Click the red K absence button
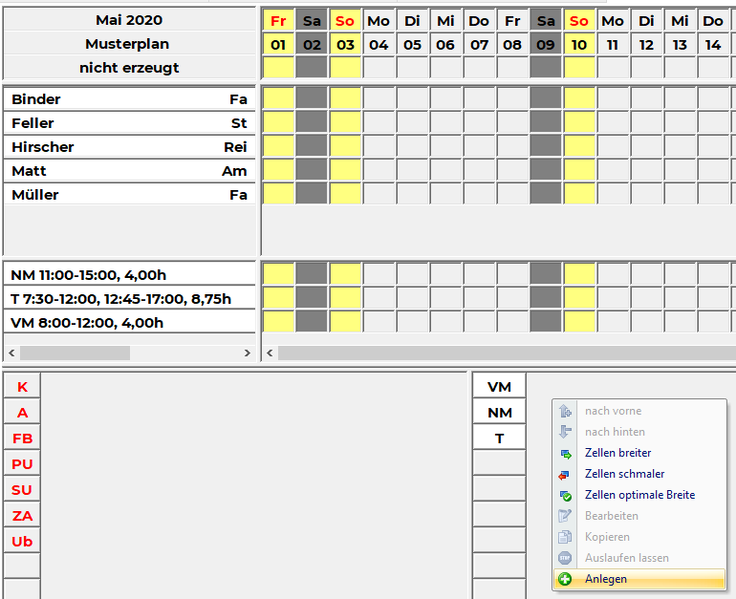 pyautogui.click(x=22, y=387)
